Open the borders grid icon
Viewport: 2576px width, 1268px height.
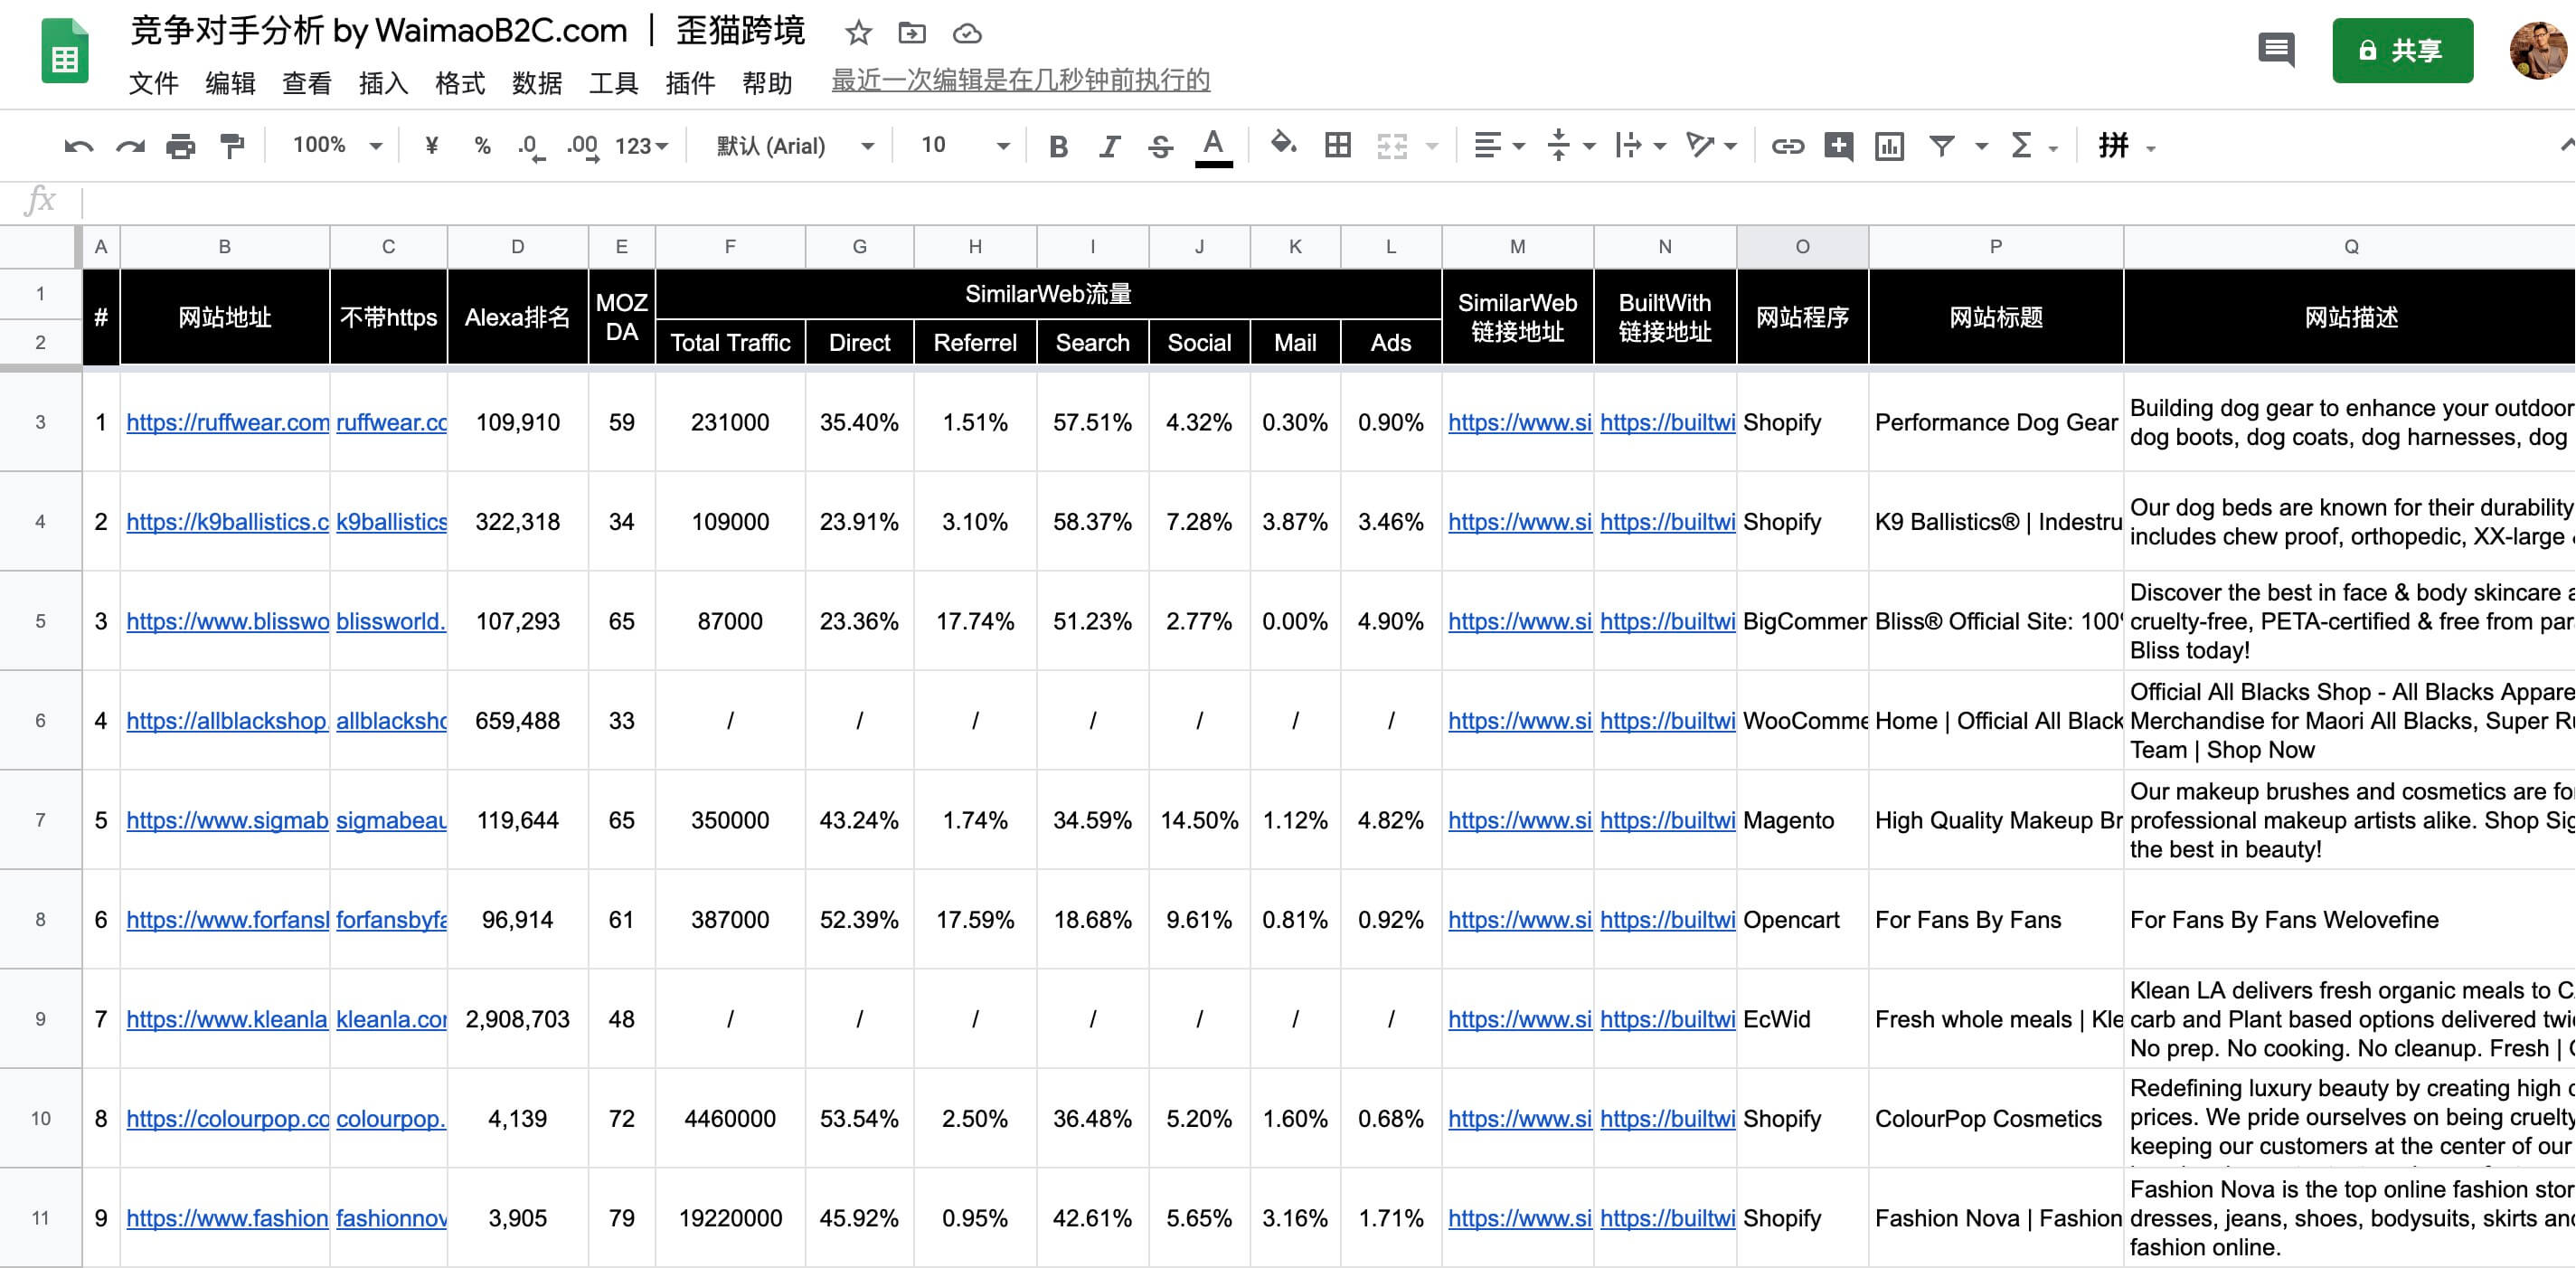pyautogui.click(x=1337, y=146)
